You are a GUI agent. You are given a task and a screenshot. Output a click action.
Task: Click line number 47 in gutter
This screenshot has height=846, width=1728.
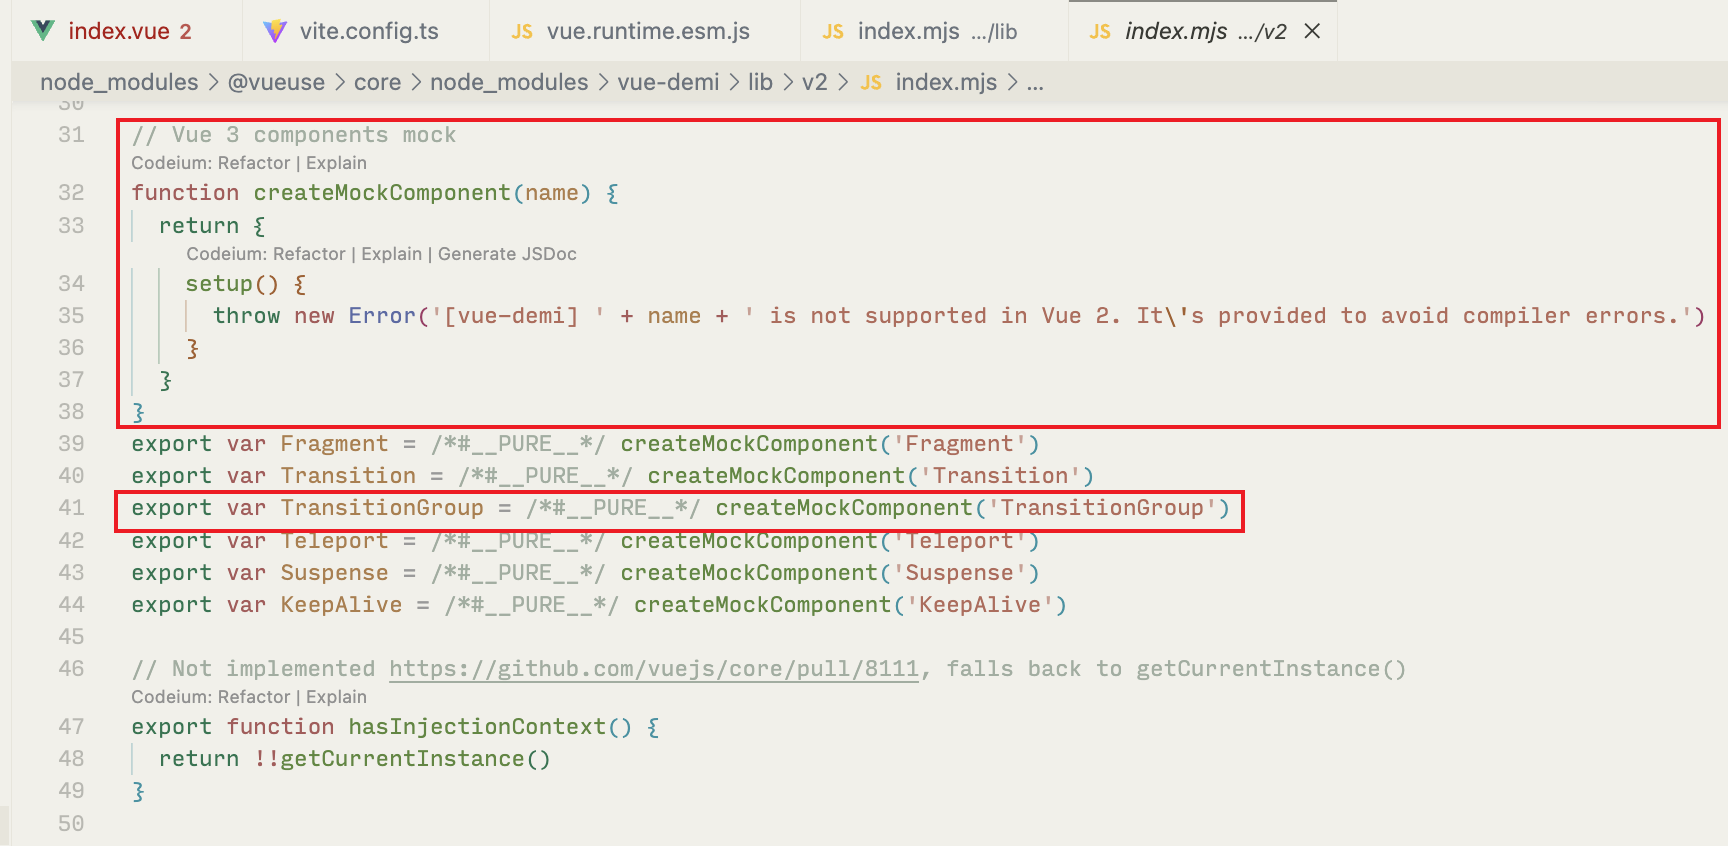click(71, 726)
